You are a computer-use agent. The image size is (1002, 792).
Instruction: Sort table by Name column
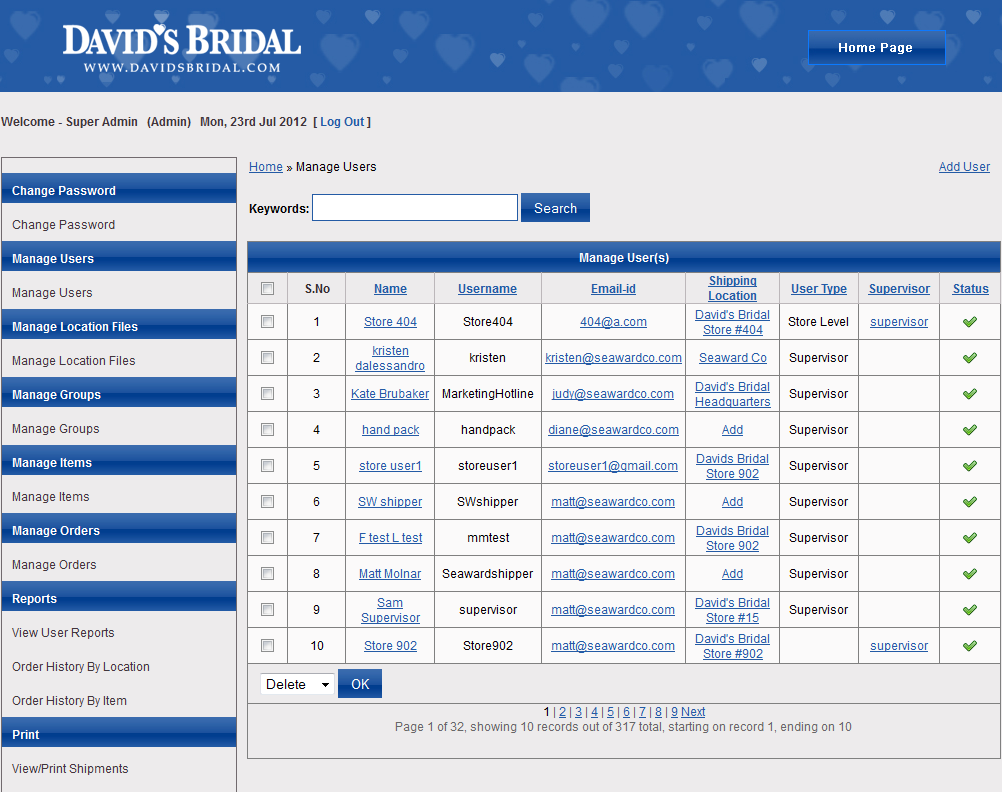(390, 288)
